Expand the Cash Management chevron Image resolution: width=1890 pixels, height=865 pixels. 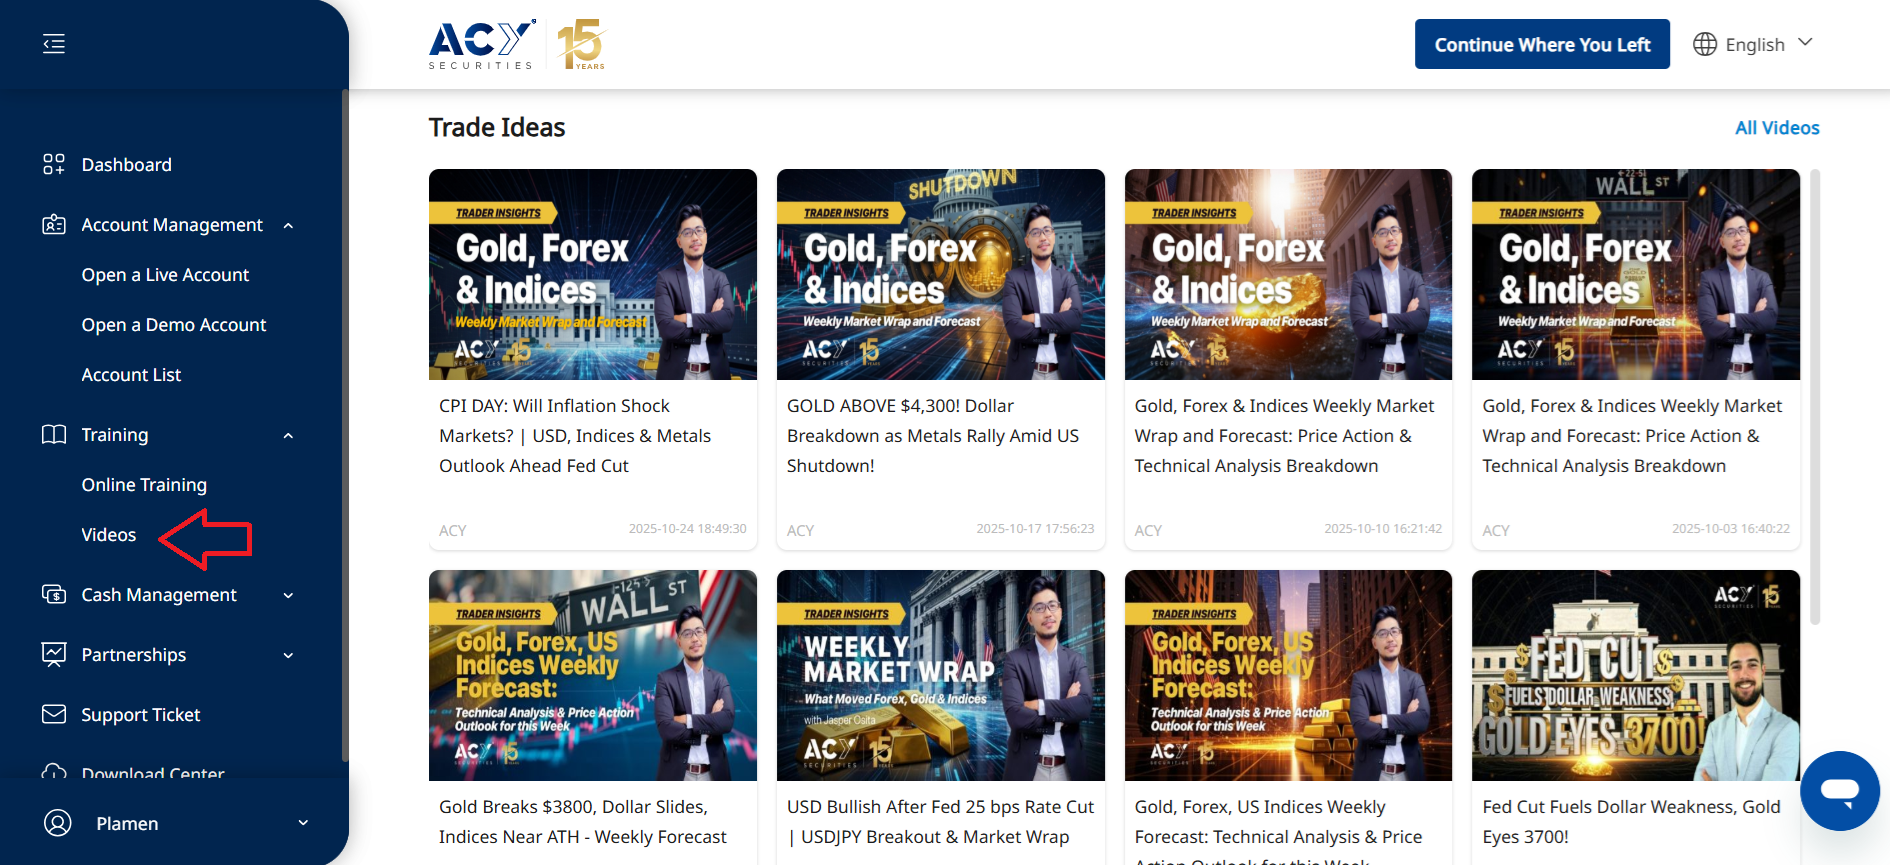(288, 595)
